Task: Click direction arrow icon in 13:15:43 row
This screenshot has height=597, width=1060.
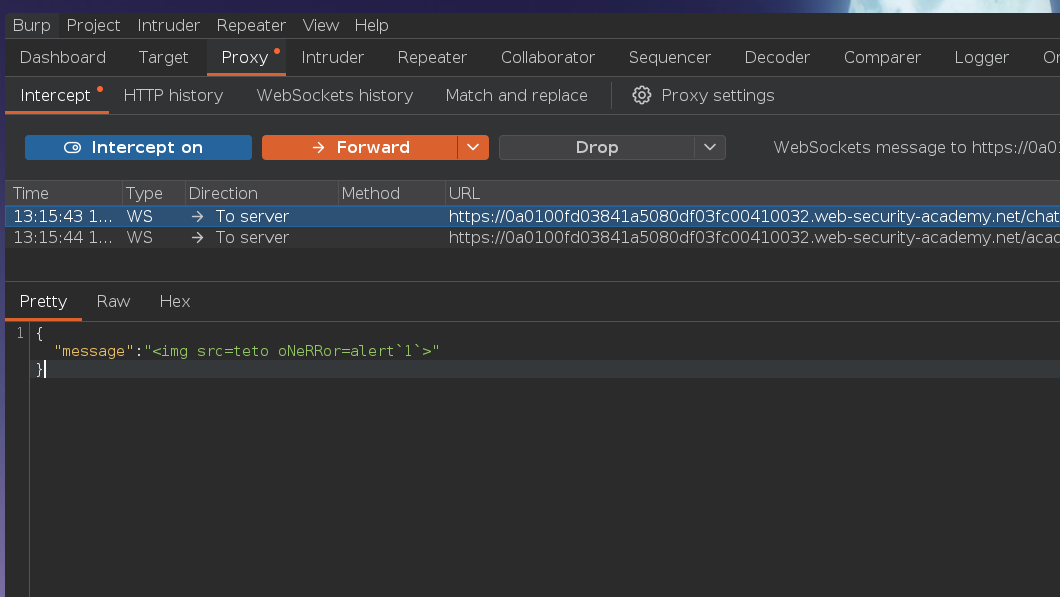Action: [x=197, y=216]
